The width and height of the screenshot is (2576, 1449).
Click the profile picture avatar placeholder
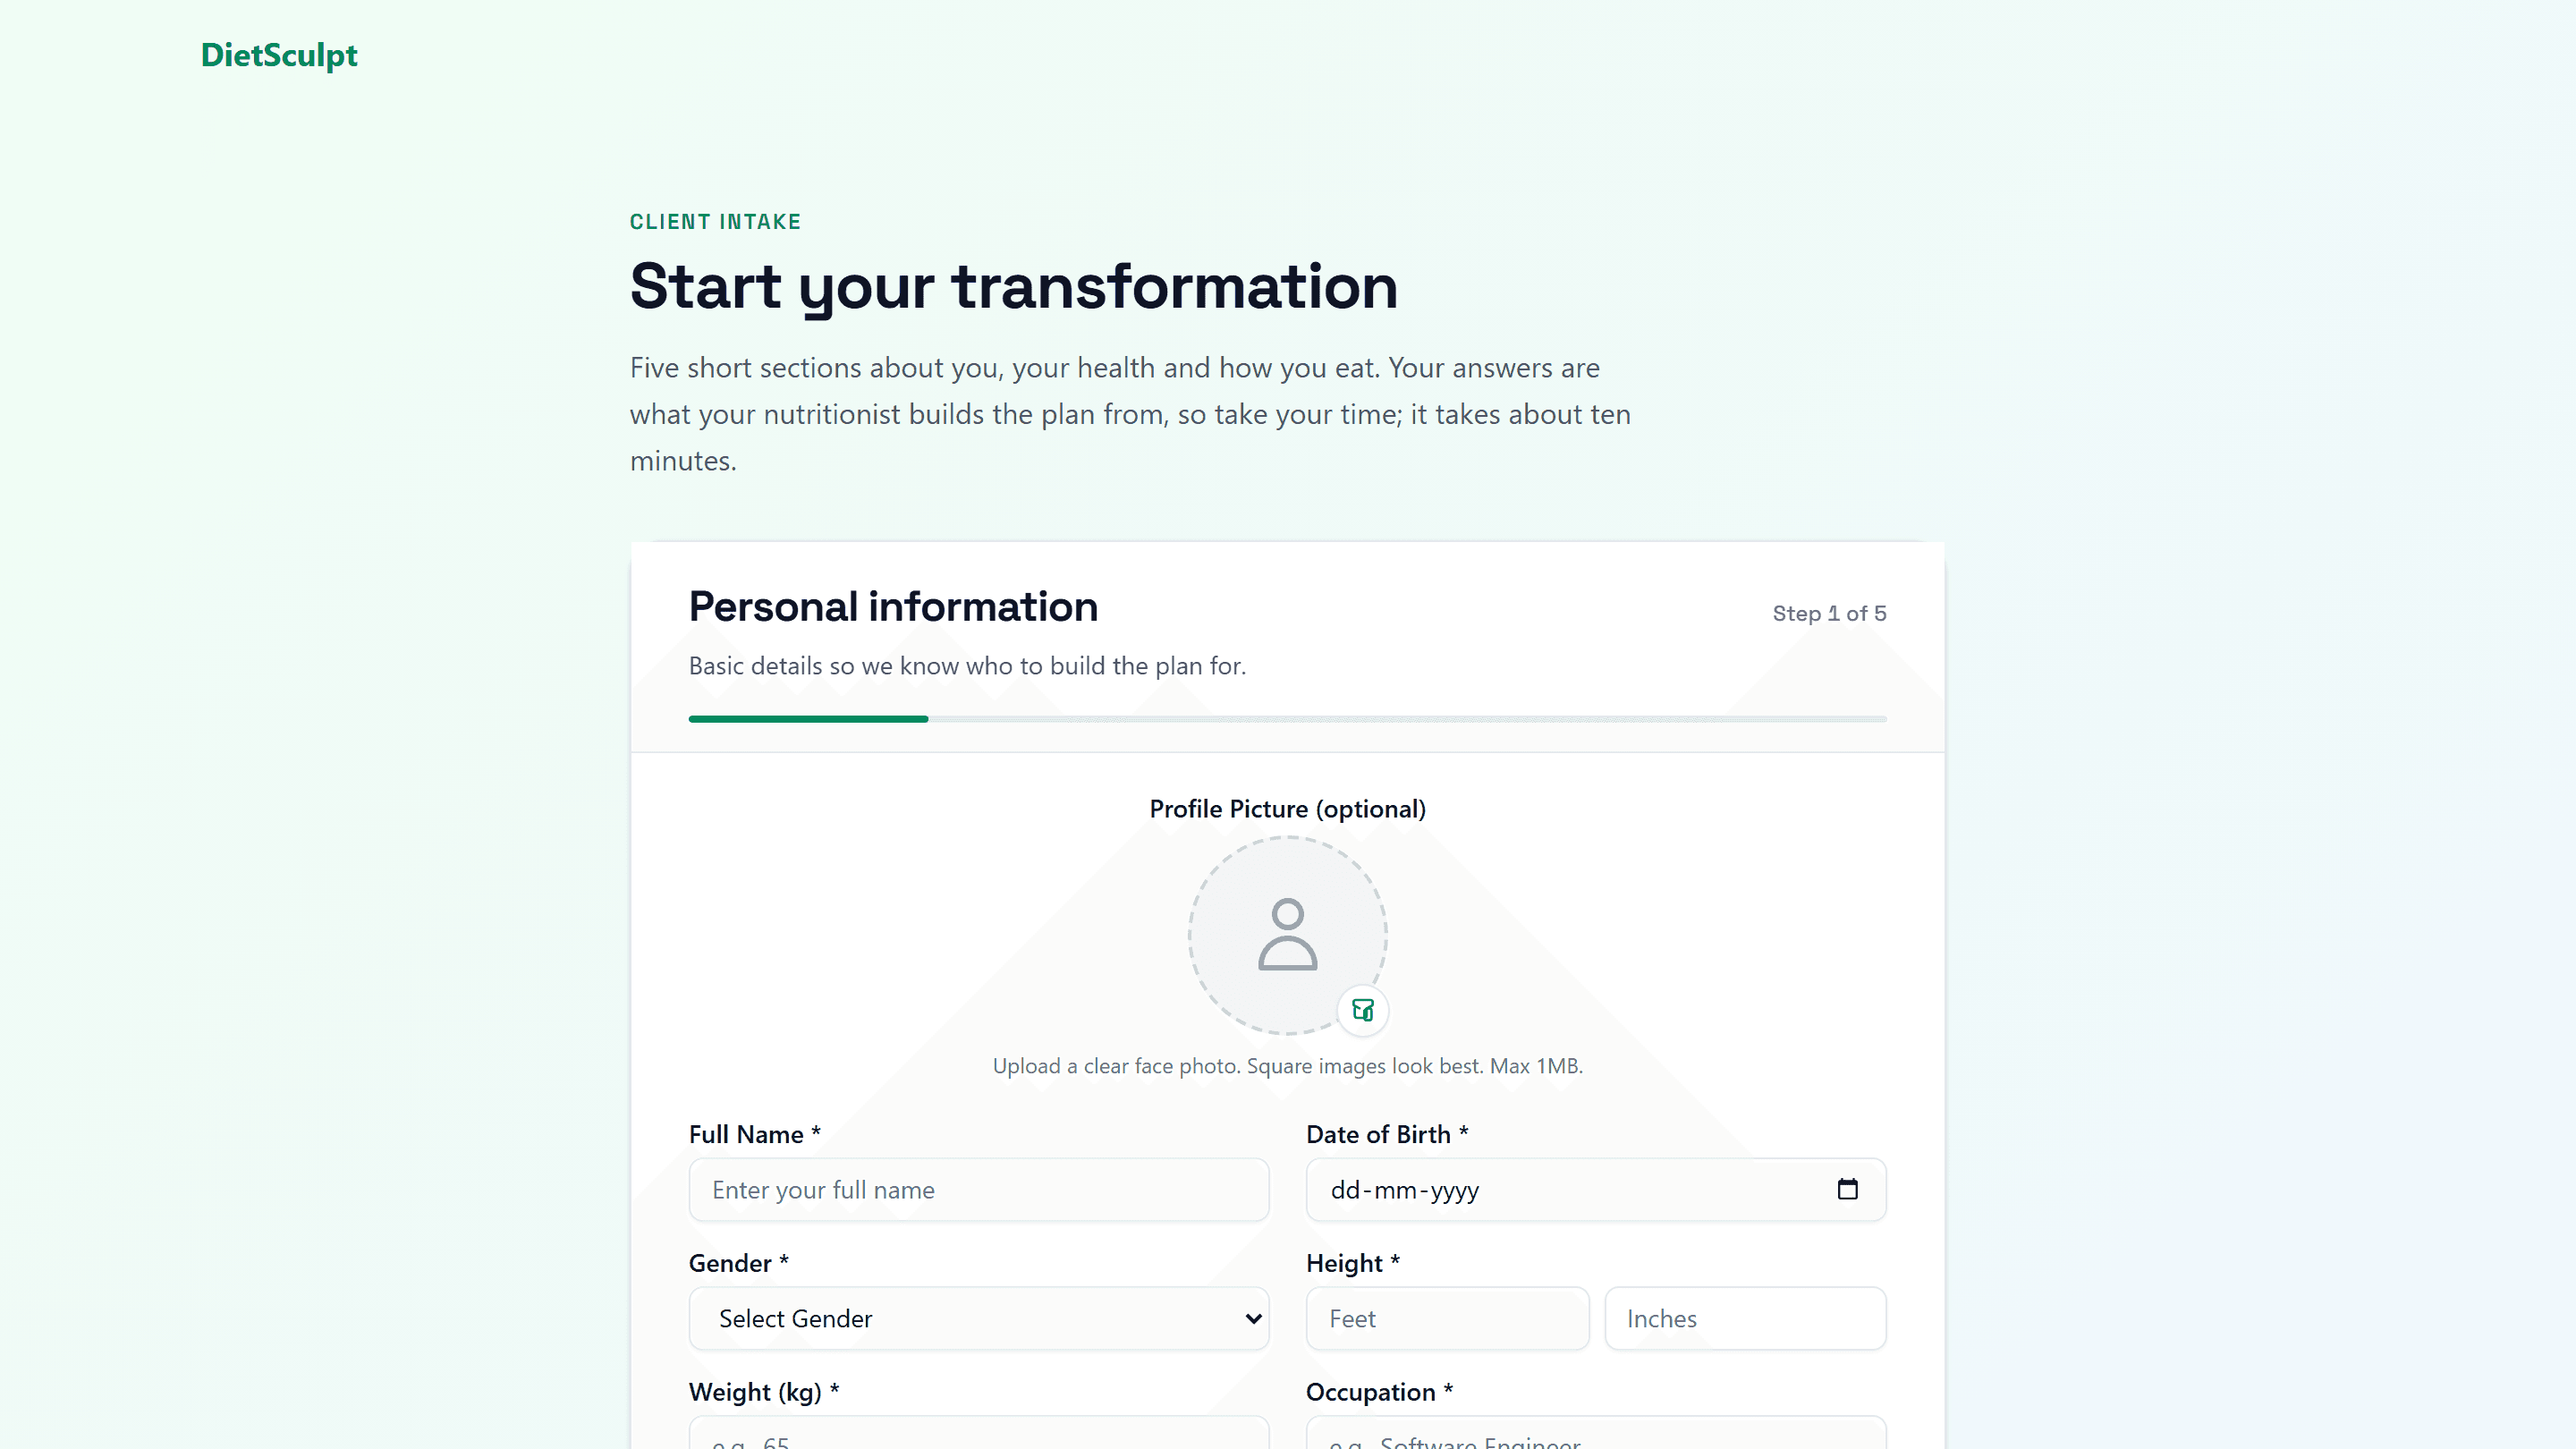[1287, 935]
